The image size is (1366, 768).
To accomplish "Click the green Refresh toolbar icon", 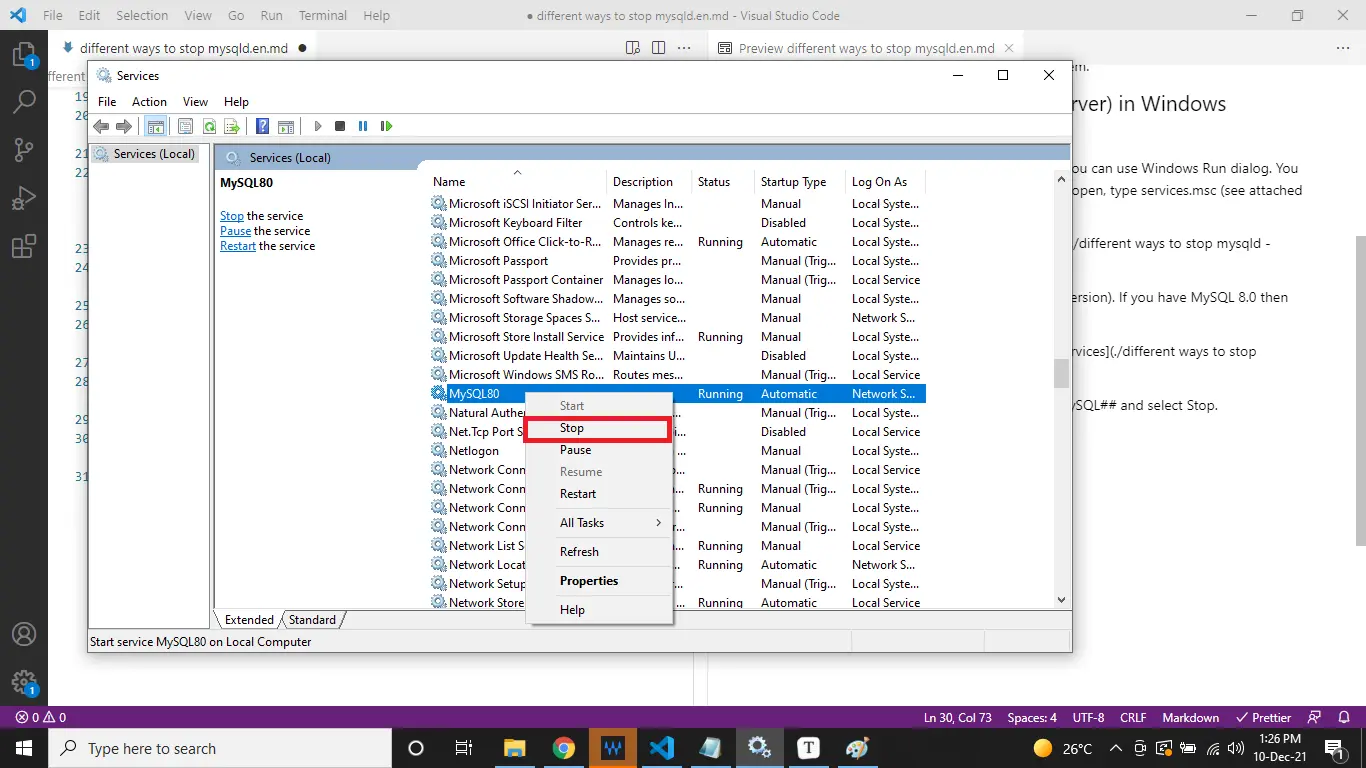I will [x=209, y=126].
